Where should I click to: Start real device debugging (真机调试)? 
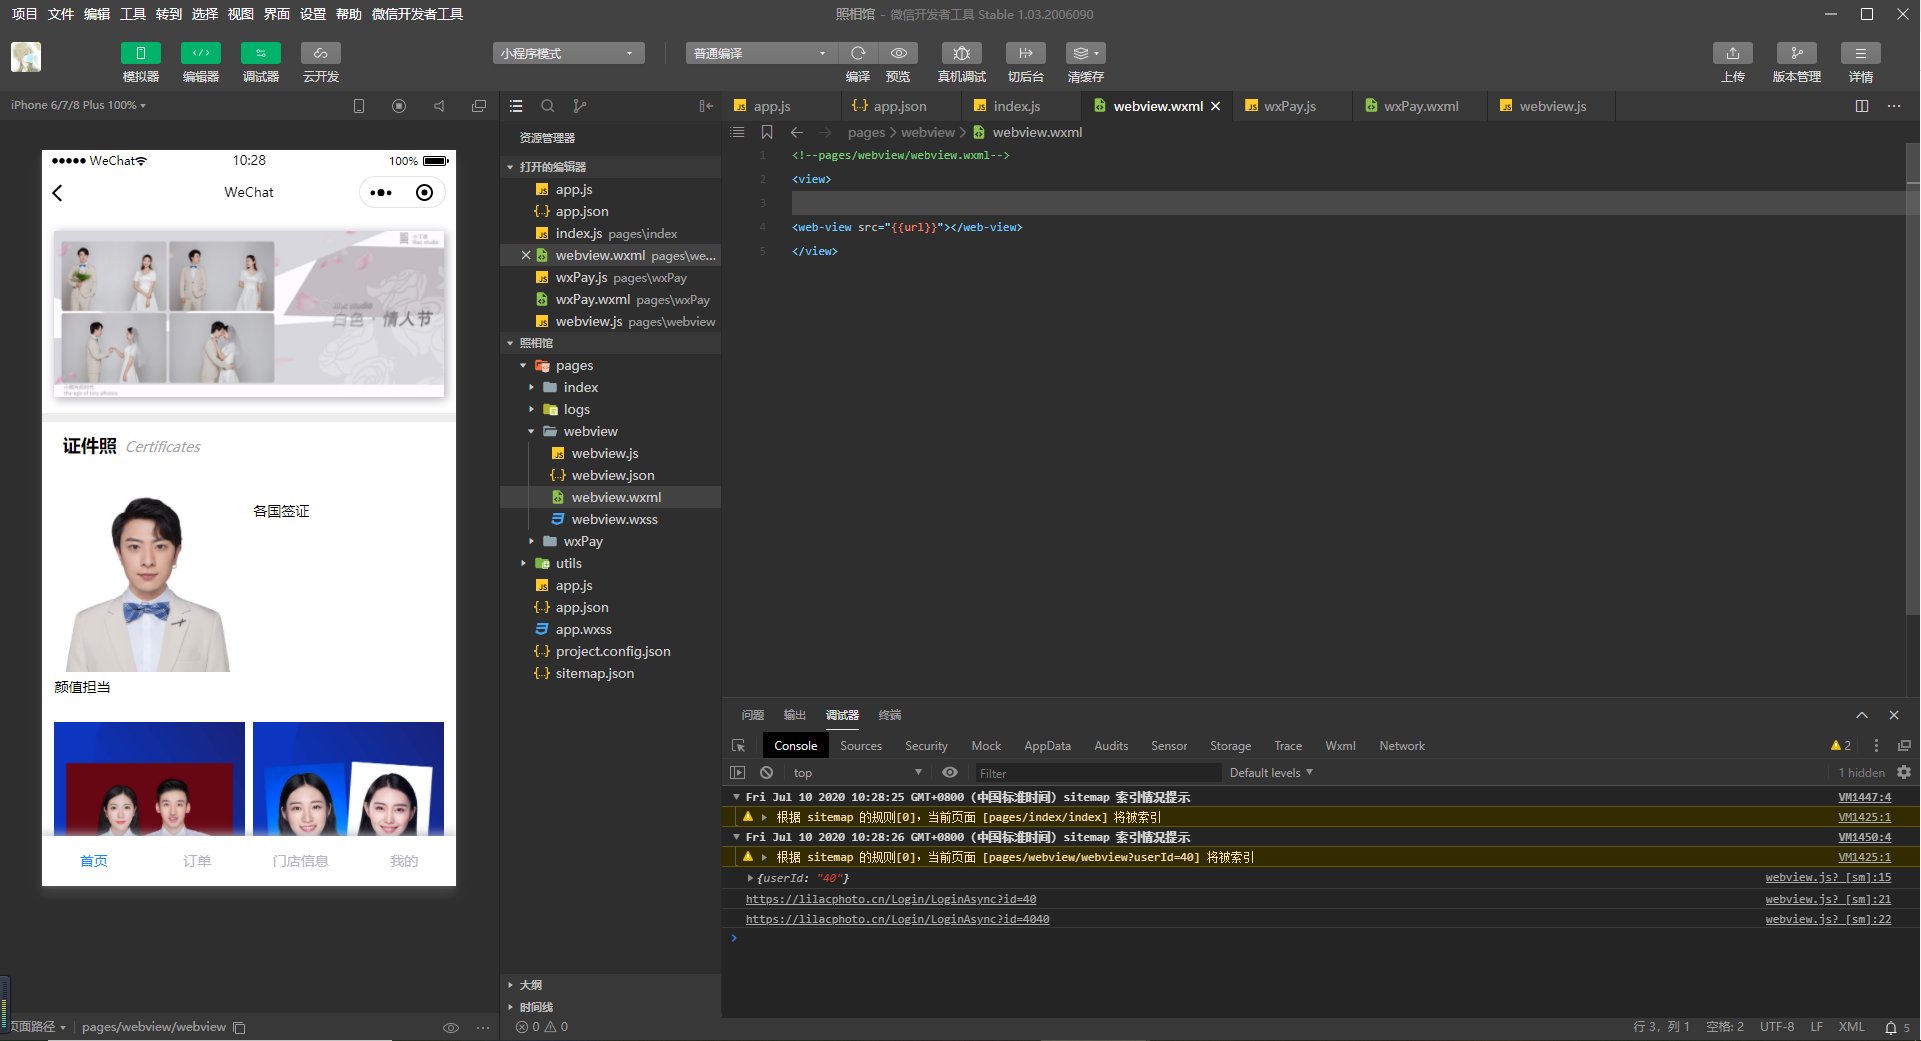(x=962, y=53)
